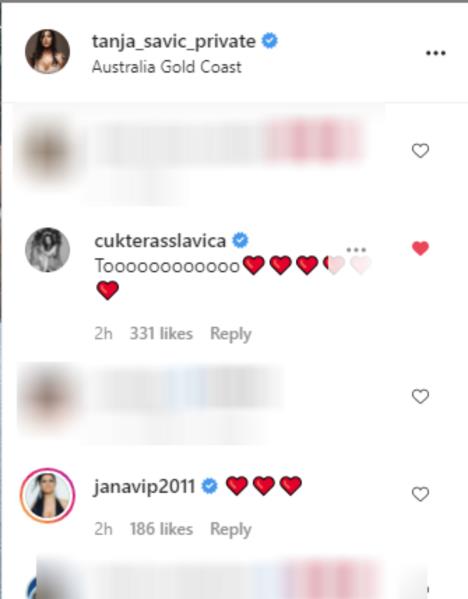Open cukterasslavica comment options dots

coord(356,250)
